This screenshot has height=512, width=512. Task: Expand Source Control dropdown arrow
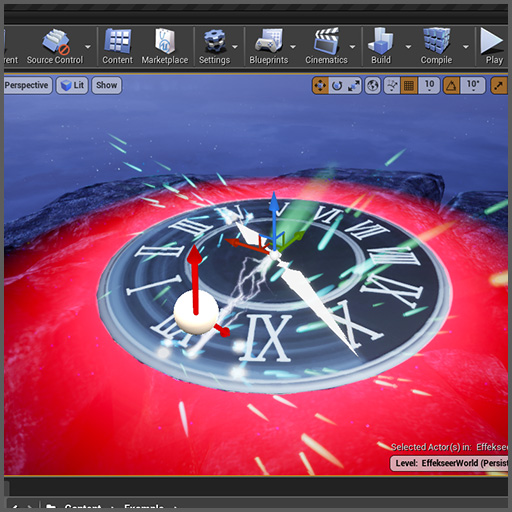point(88,47)
